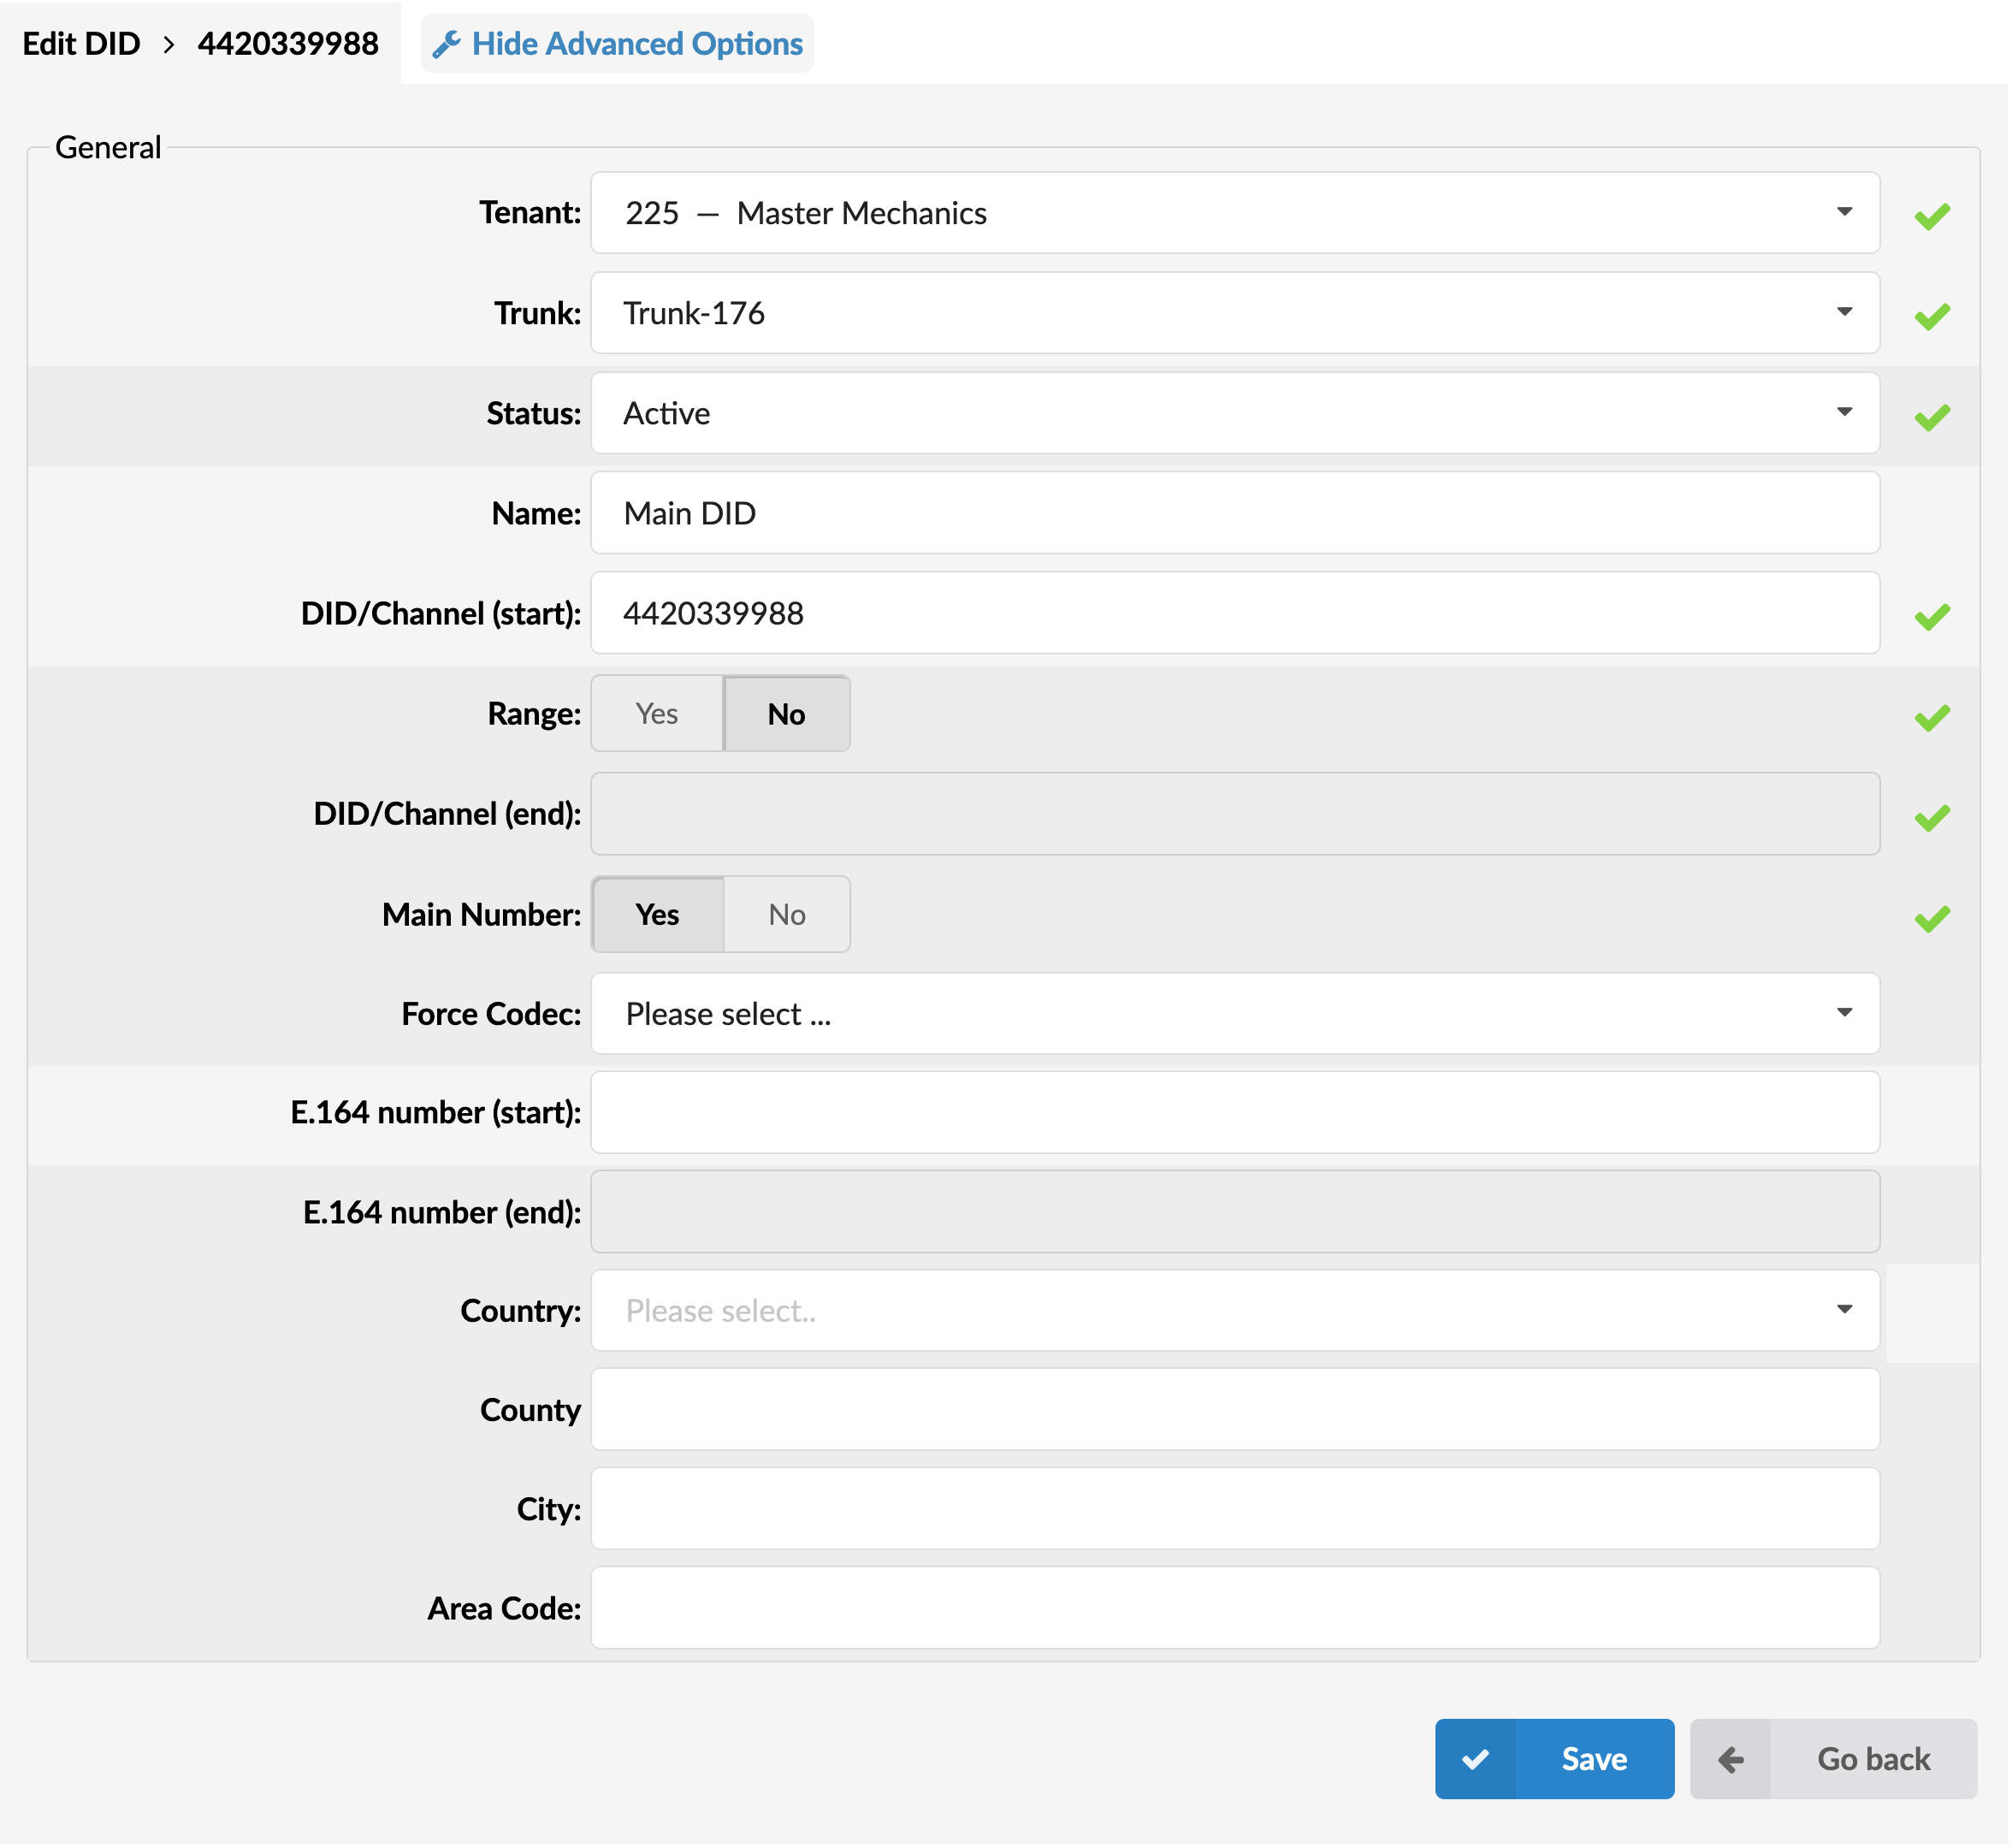
Task: Hide Advanced Options link
Action: (618, 44)
